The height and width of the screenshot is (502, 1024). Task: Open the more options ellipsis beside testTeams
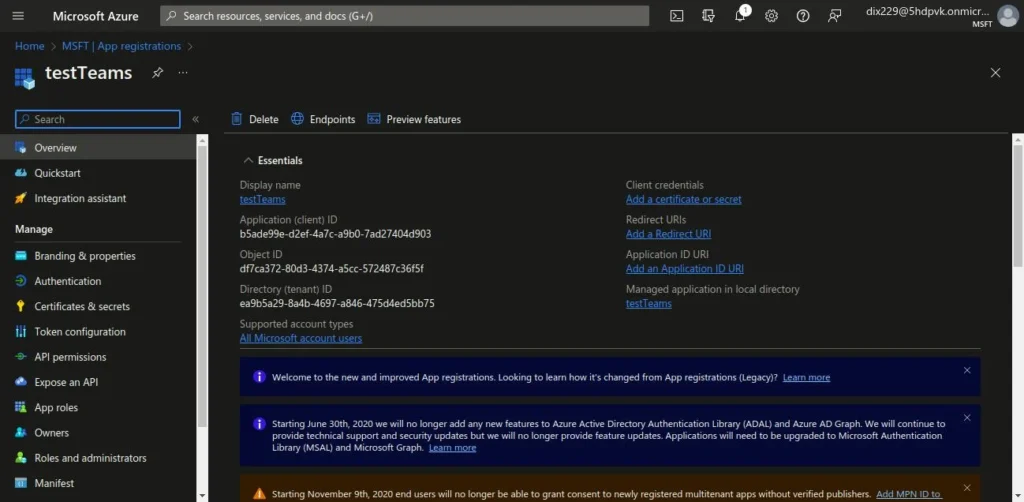pos(183,72)
